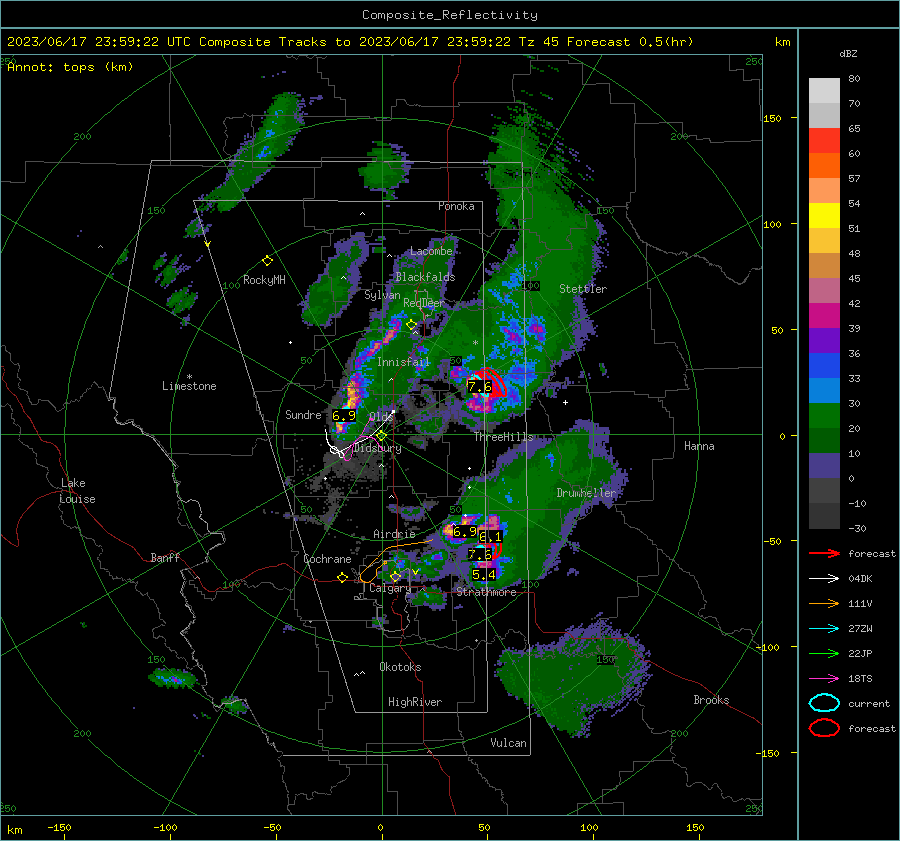This screenshot has width=900, height=841.
Task: Click the dark orange swatch below red
Action: coord(824,166)
